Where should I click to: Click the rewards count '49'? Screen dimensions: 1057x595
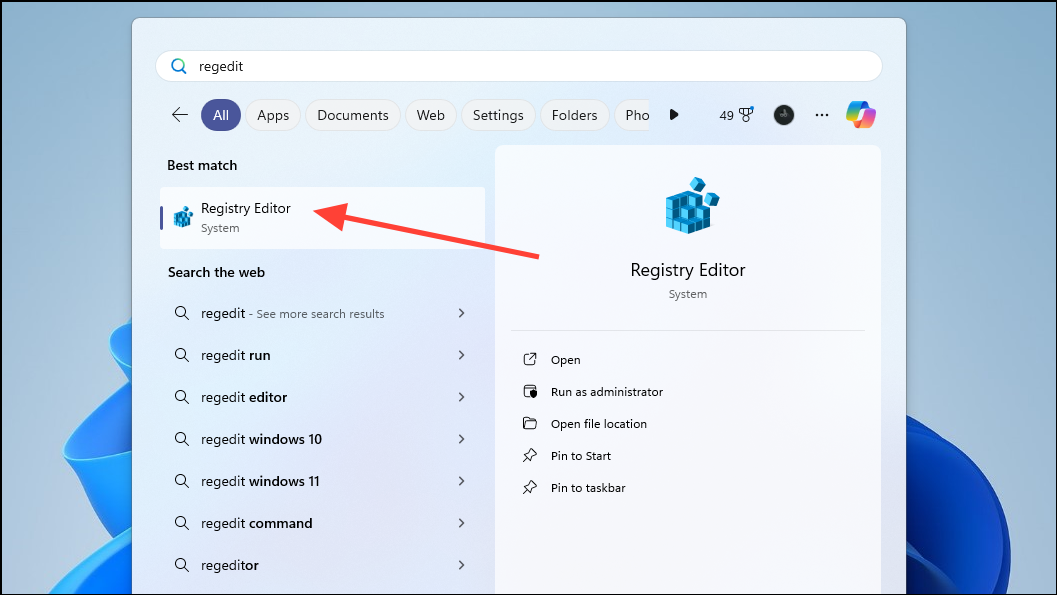726,115
